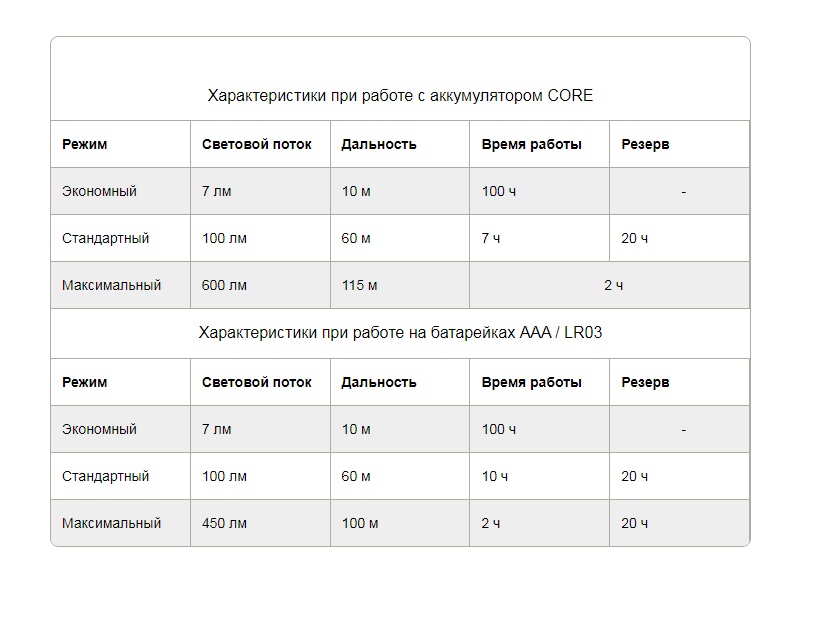Click 'Режим' header in the CORE table
Viewport: 823px width, 643px height.
point(84,144)
